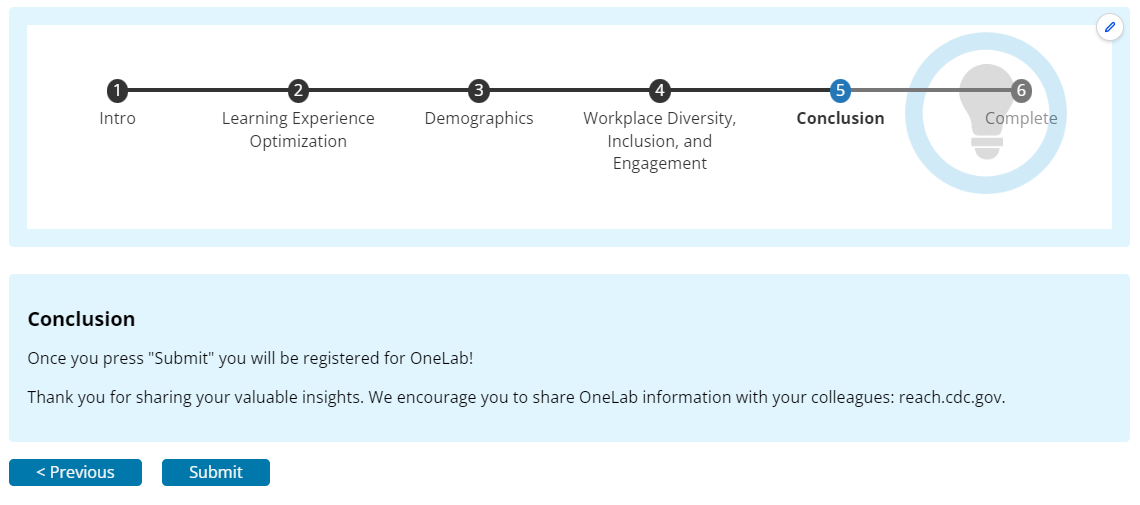Viewport: 1140px width, 505px height.
Task: Jump to step 2 circle marker
Action: [298, 91]
